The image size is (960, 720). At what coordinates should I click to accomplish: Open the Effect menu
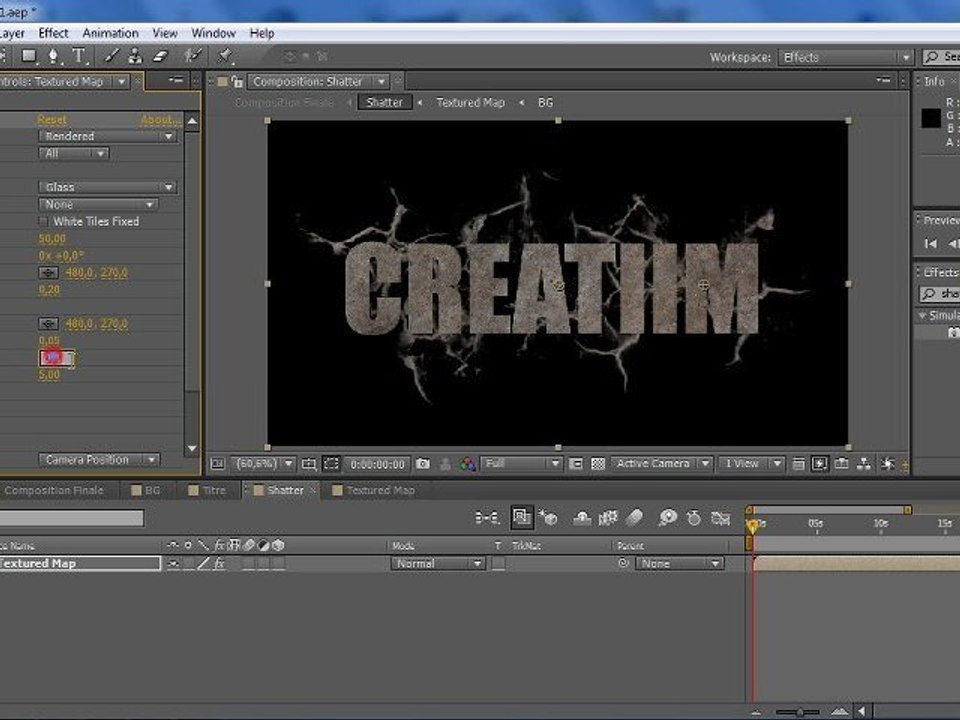(x=53, y=33)
